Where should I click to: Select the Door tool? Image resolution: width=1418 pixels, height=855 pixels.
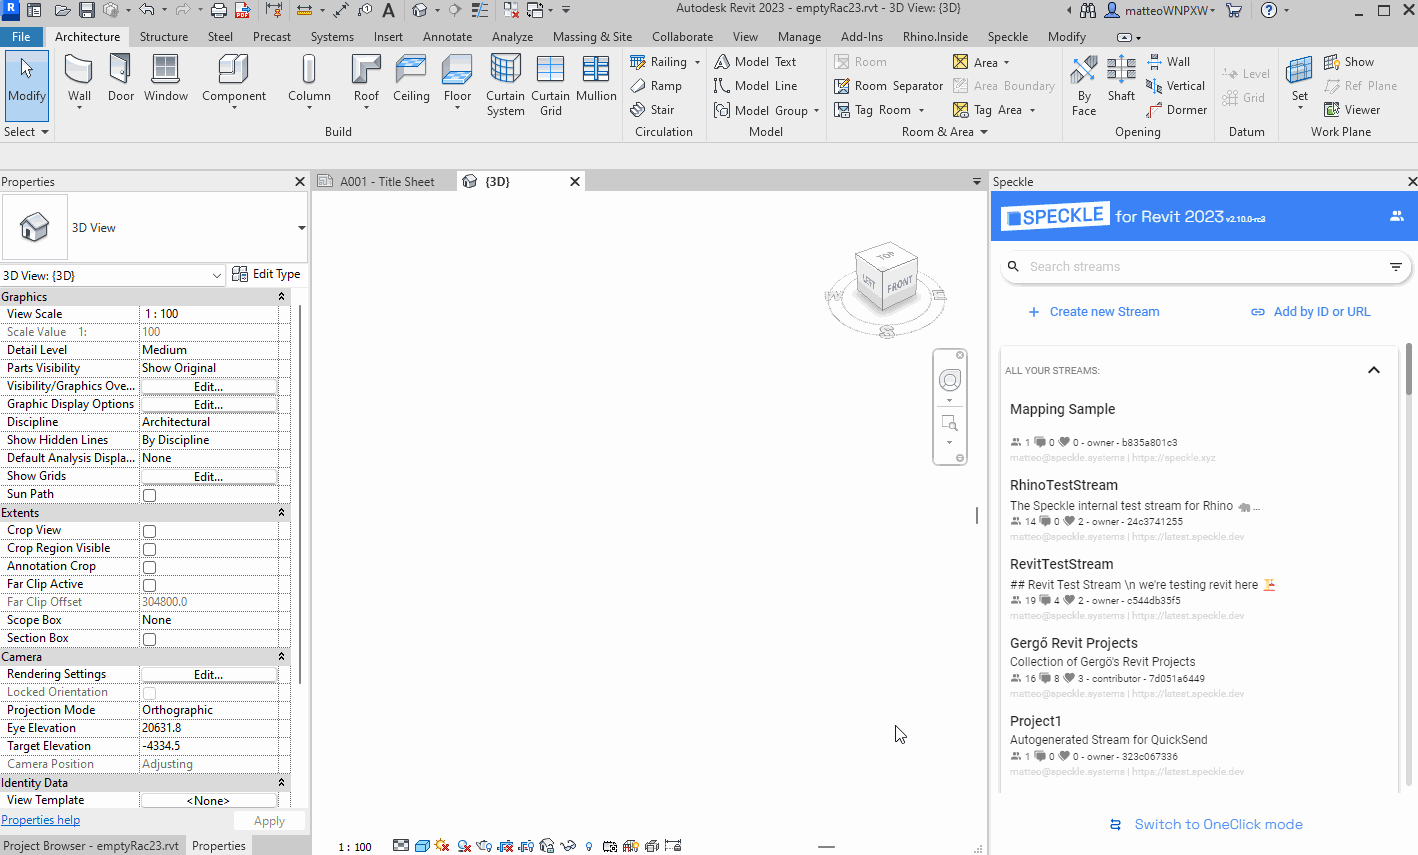point(120,79)
